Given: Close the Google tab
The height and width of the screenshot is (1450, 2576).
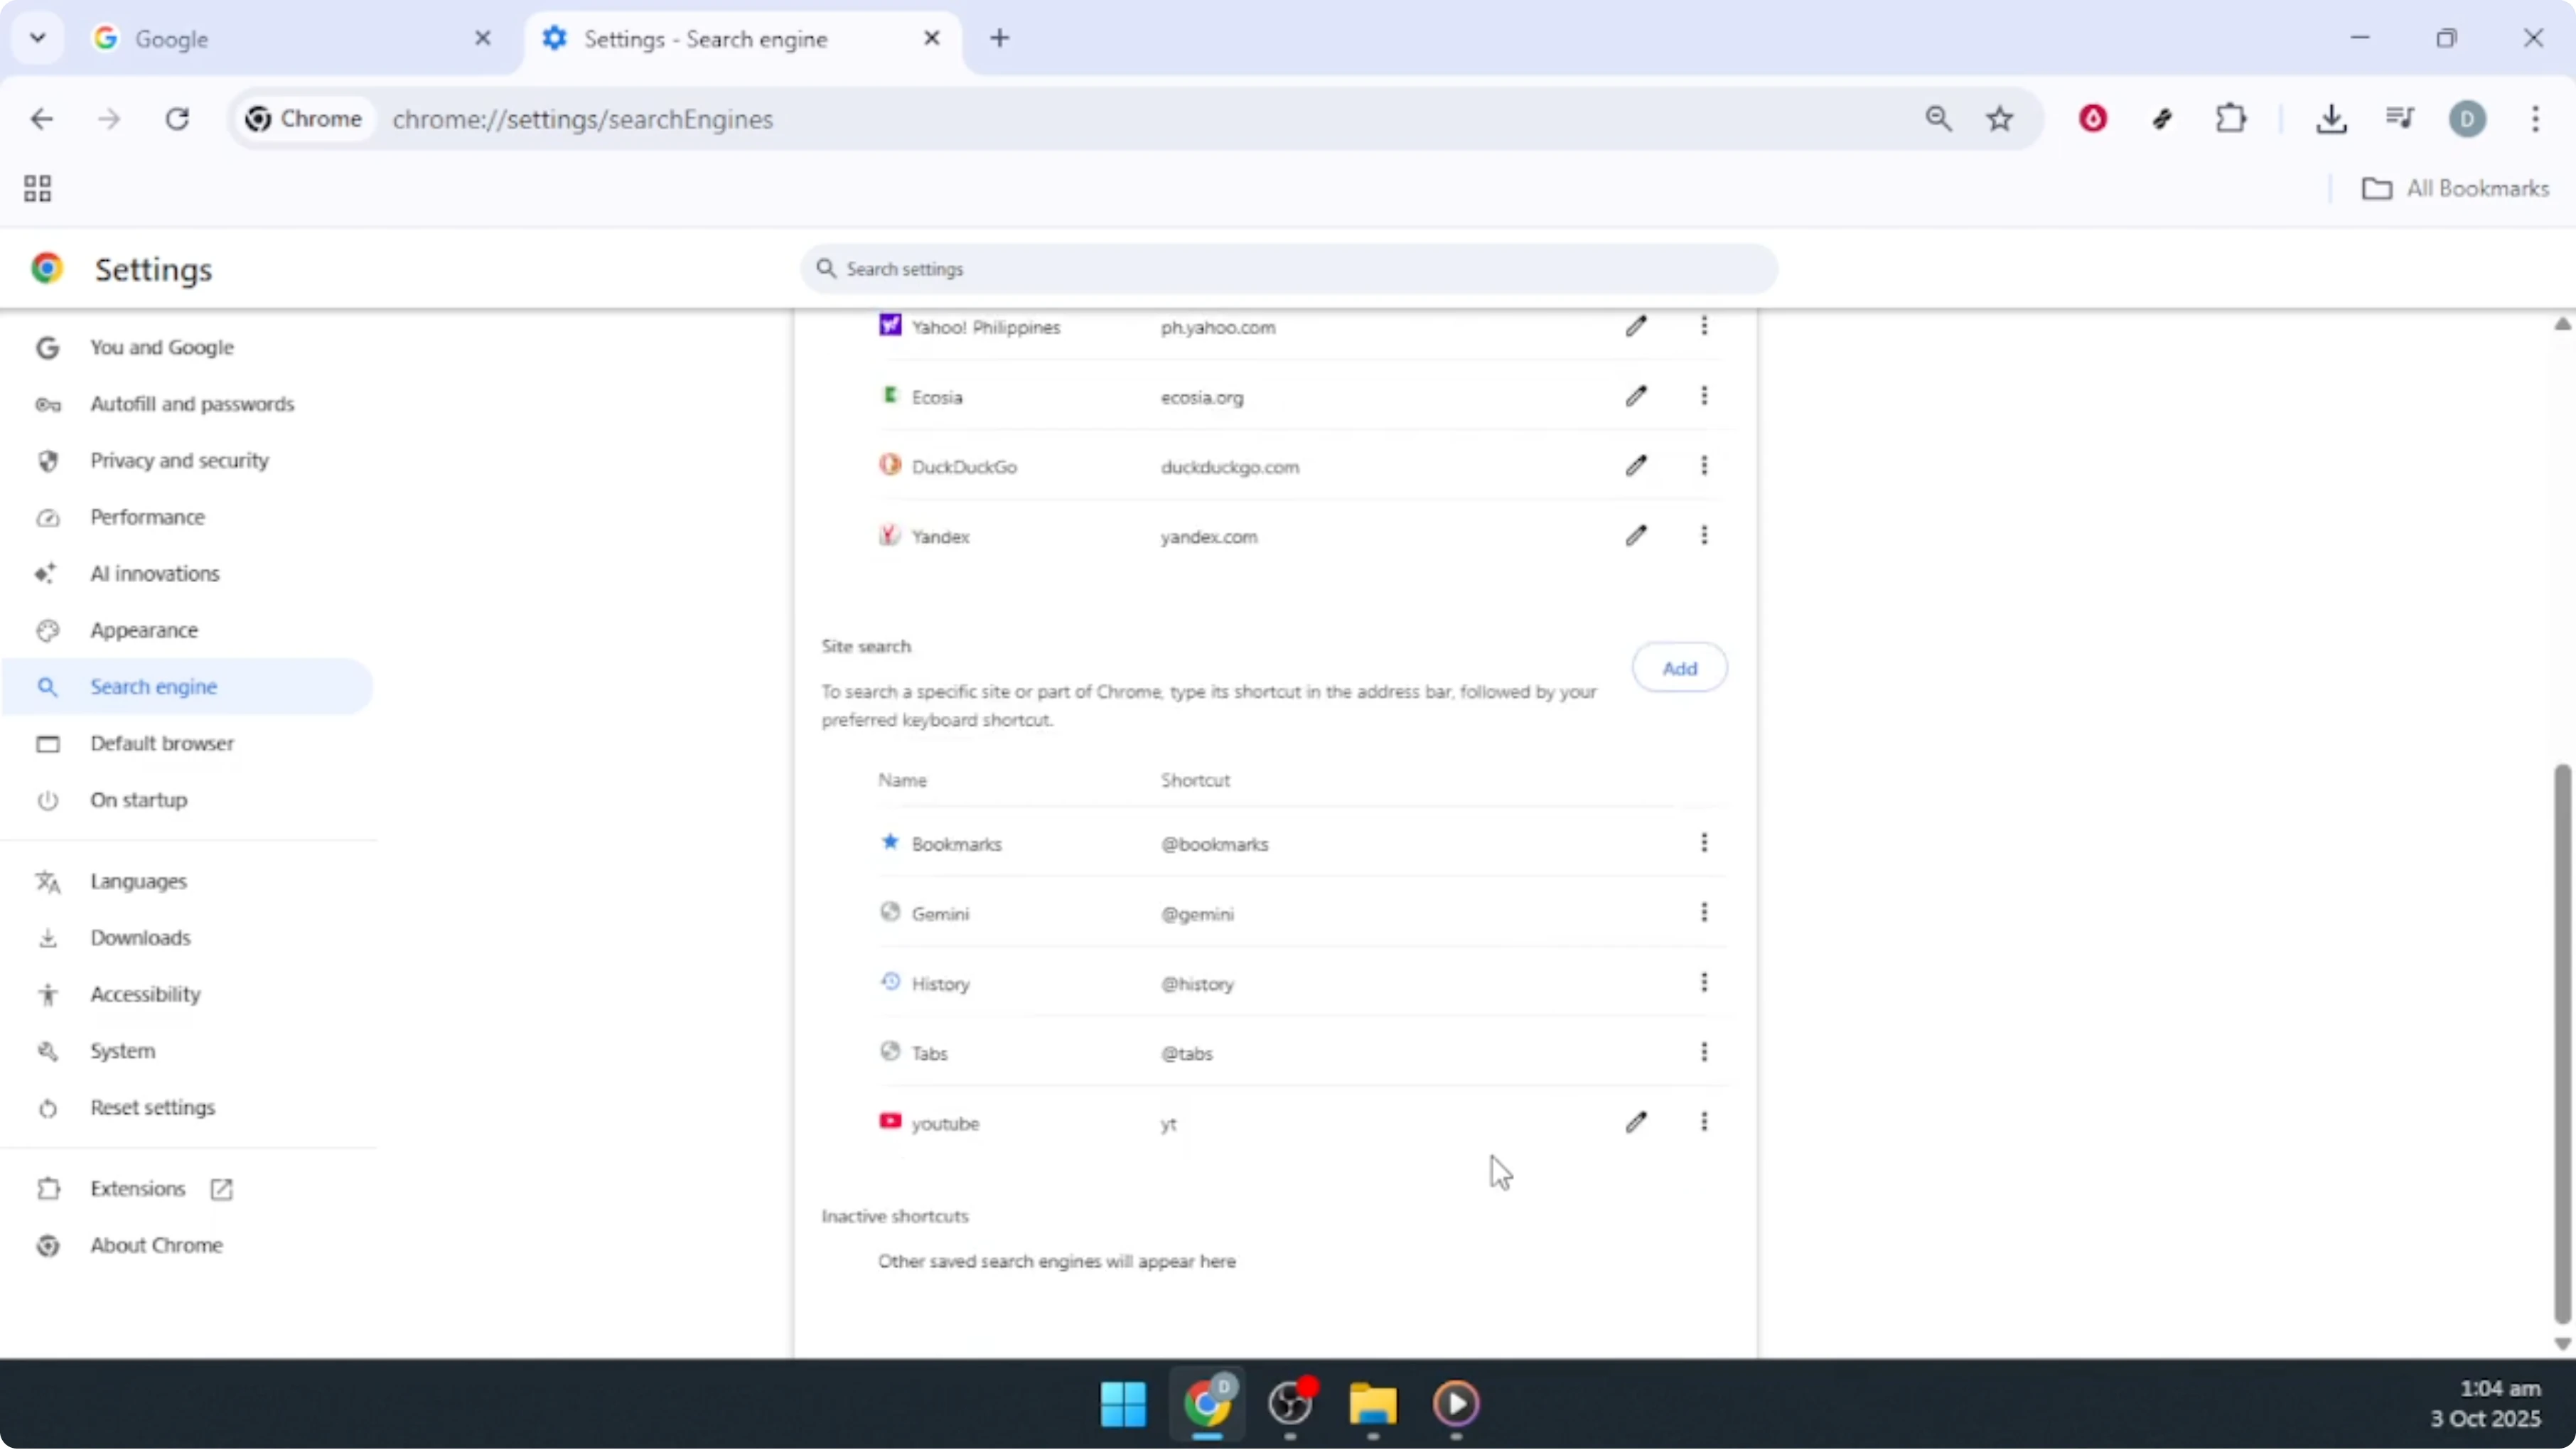Looking at the screenshot, I should click(482, 38).
